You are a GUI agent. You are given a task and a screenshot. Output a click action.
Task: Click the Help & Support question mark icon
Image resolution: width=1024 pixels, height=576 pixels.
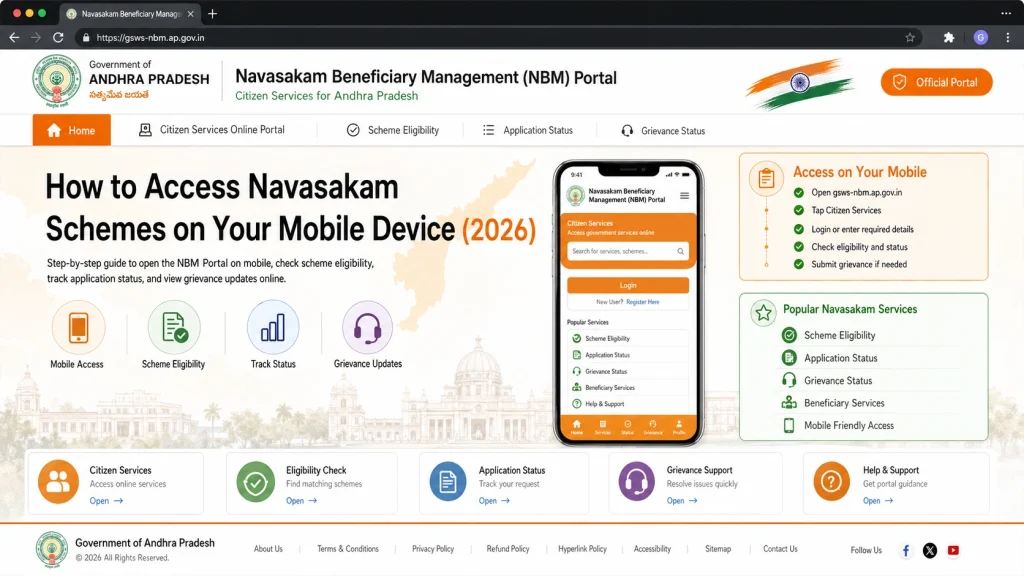[831, 482]
